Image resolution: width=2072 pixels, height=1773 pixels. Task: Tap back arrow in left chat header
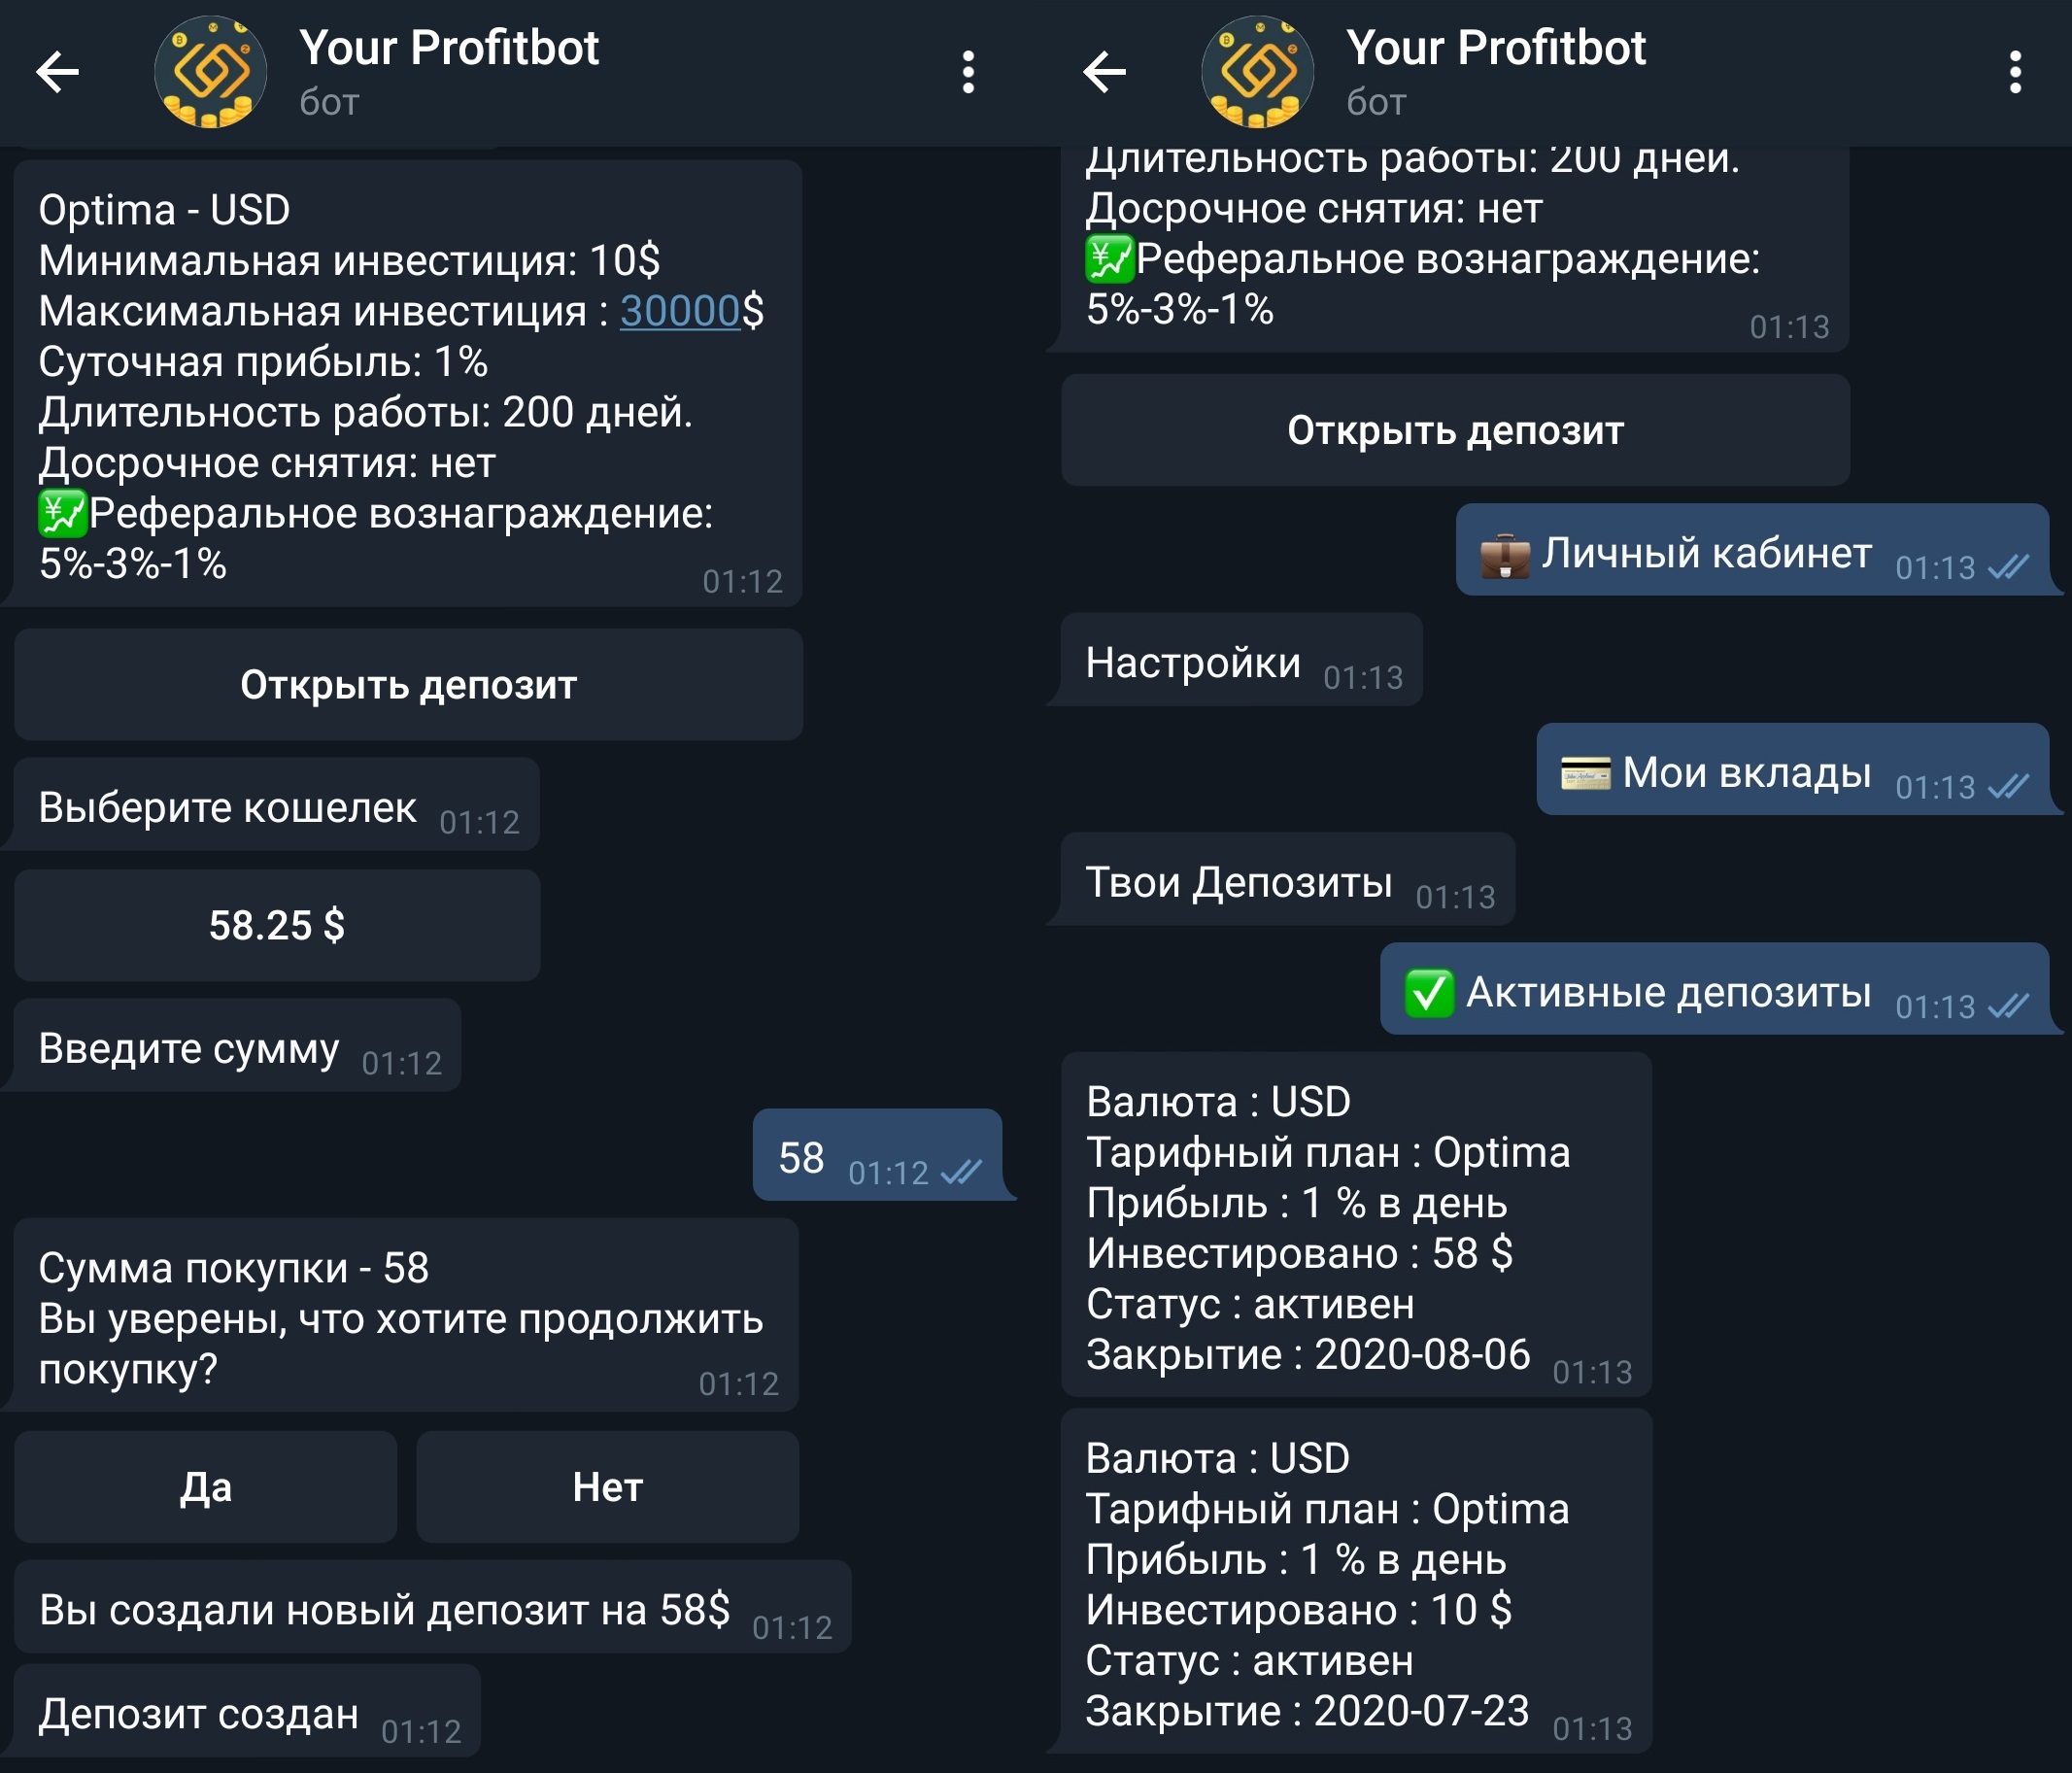click(57, 72)
